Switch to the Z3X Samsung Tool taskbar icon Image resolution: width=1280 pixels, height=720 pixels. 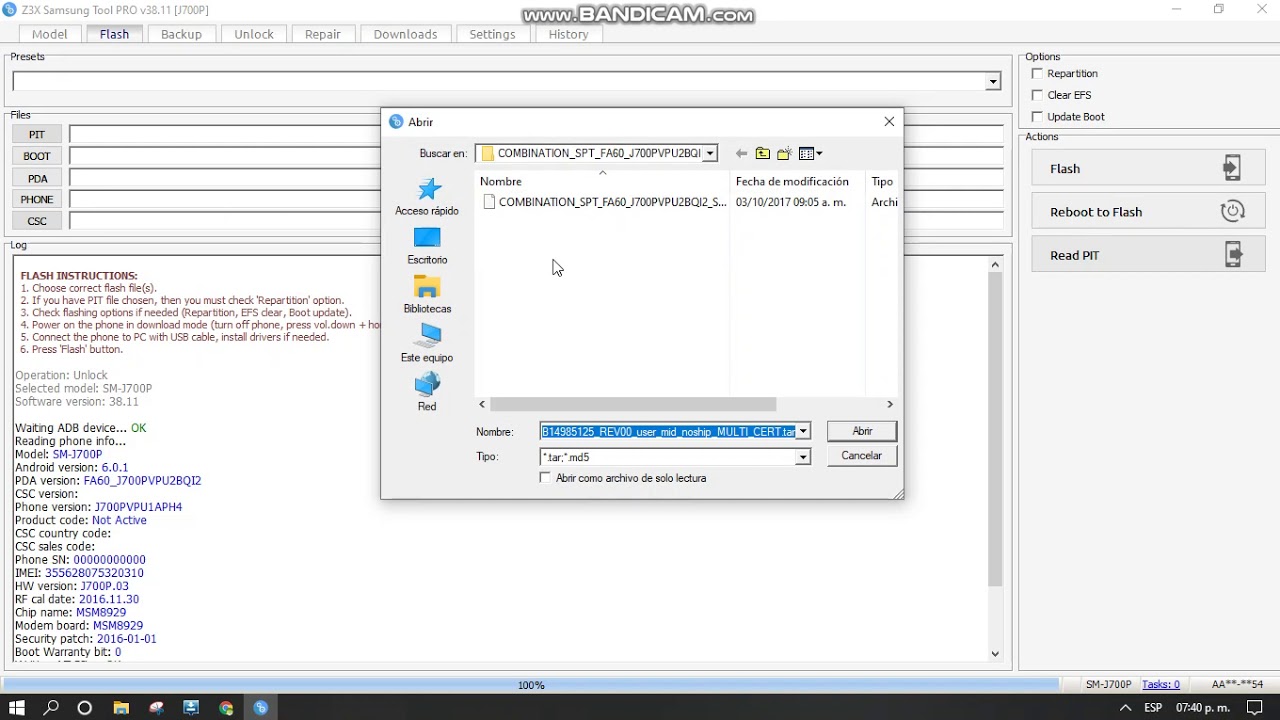[x=261, y=708]
